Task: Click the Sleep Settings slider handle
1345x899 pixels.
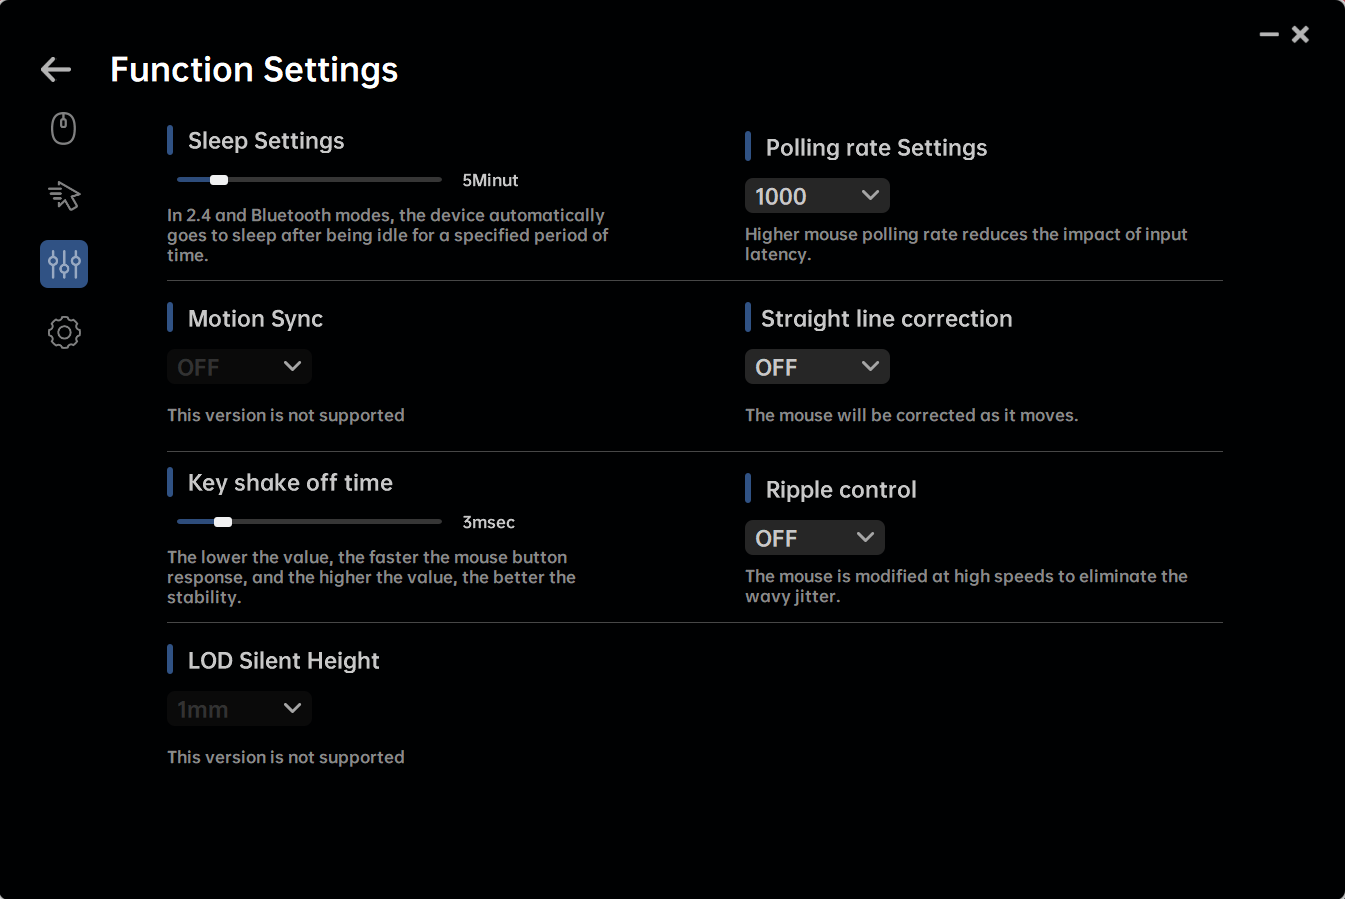Action: [219, 180]
